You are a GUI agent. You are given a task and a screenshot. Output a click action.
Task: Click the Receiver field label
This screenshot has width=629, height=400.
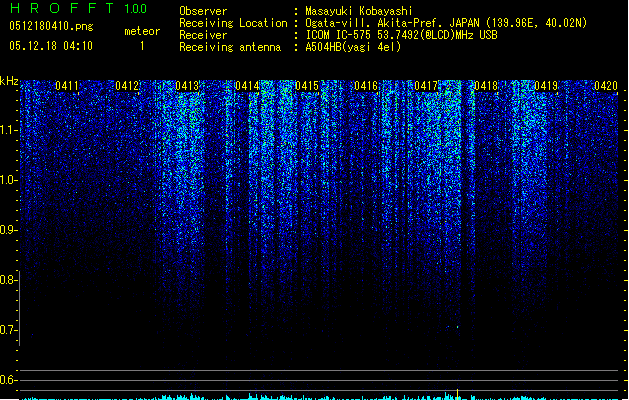pyautogui.click(x=203, y=35)
